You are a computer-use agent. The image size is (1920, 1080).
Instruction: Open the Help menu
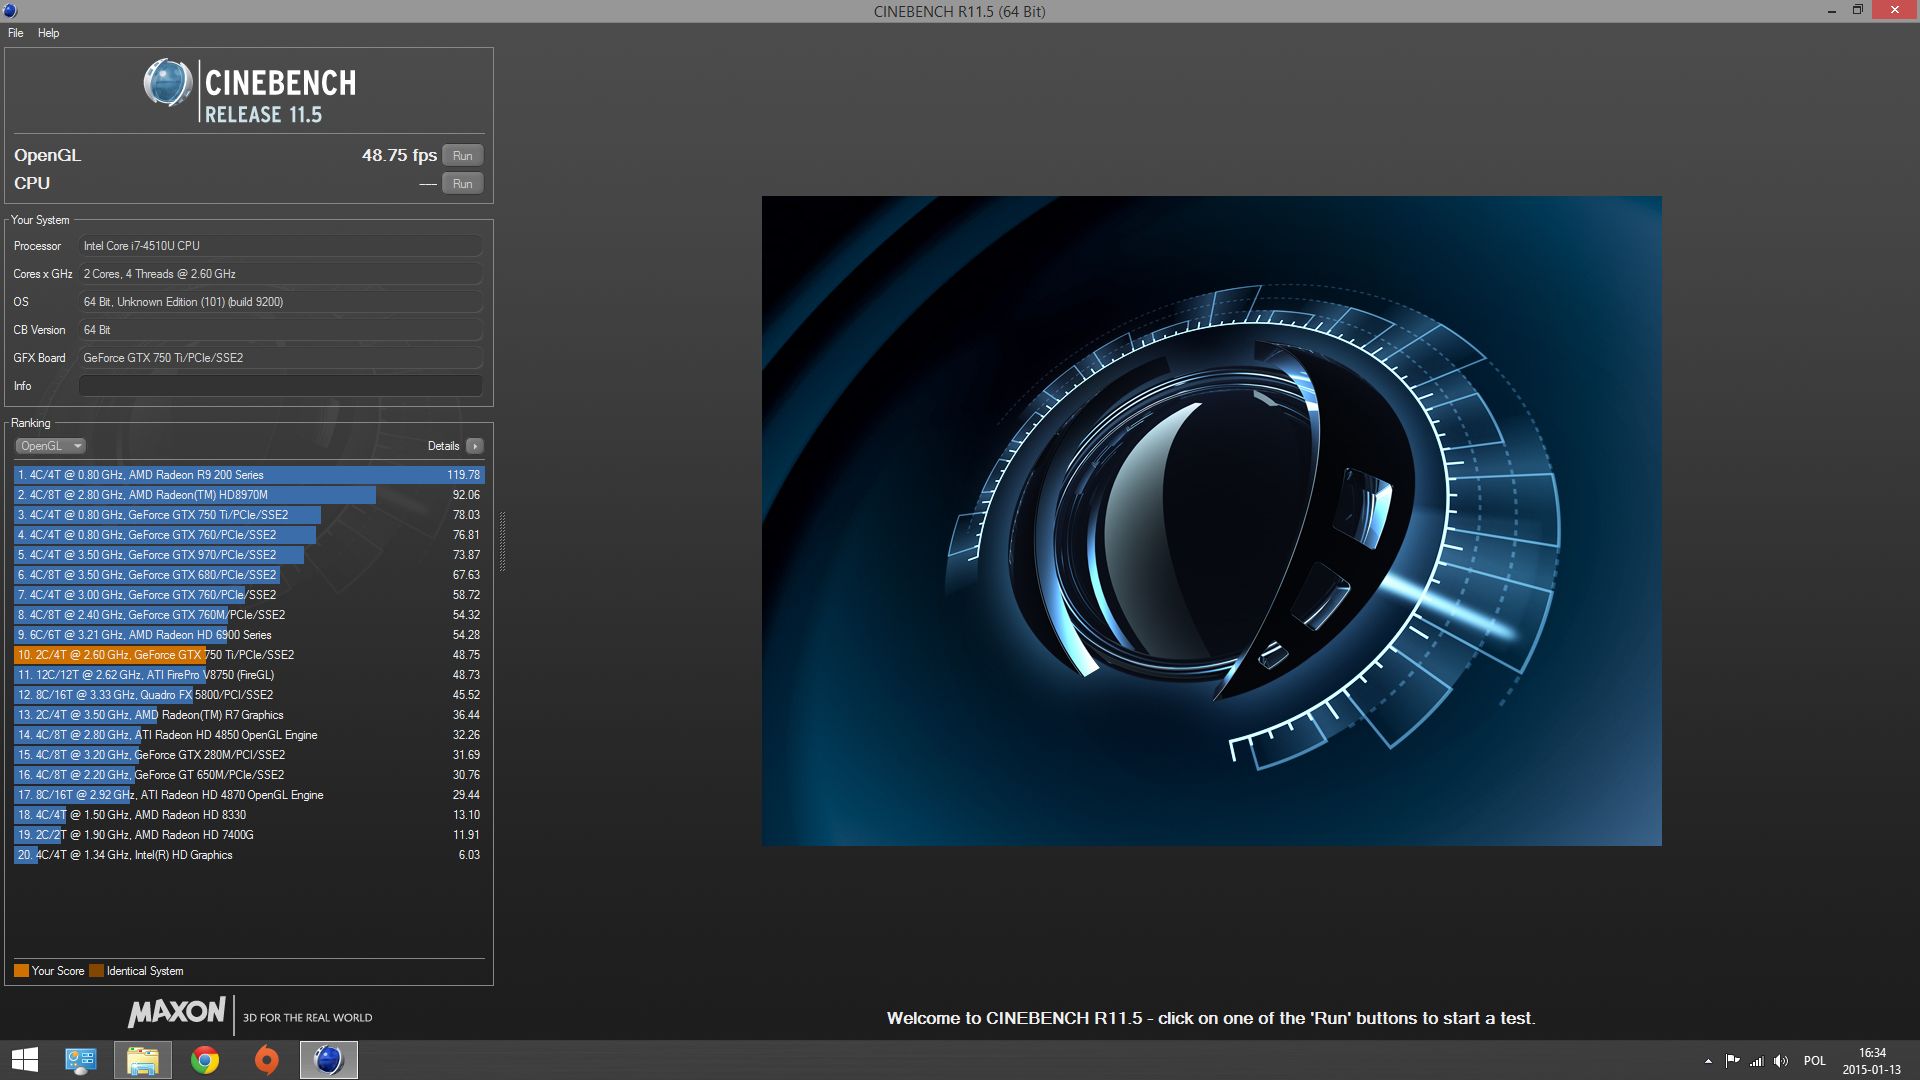pos(48,33)
